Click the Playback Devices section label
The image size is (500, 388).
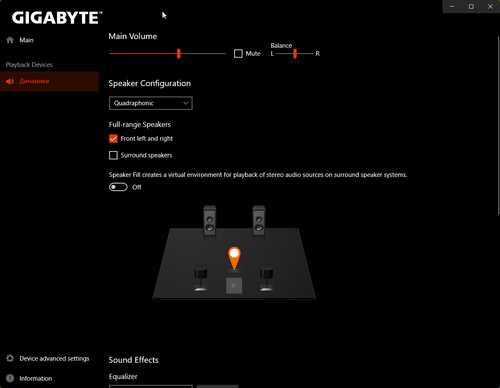pos(29,65)
